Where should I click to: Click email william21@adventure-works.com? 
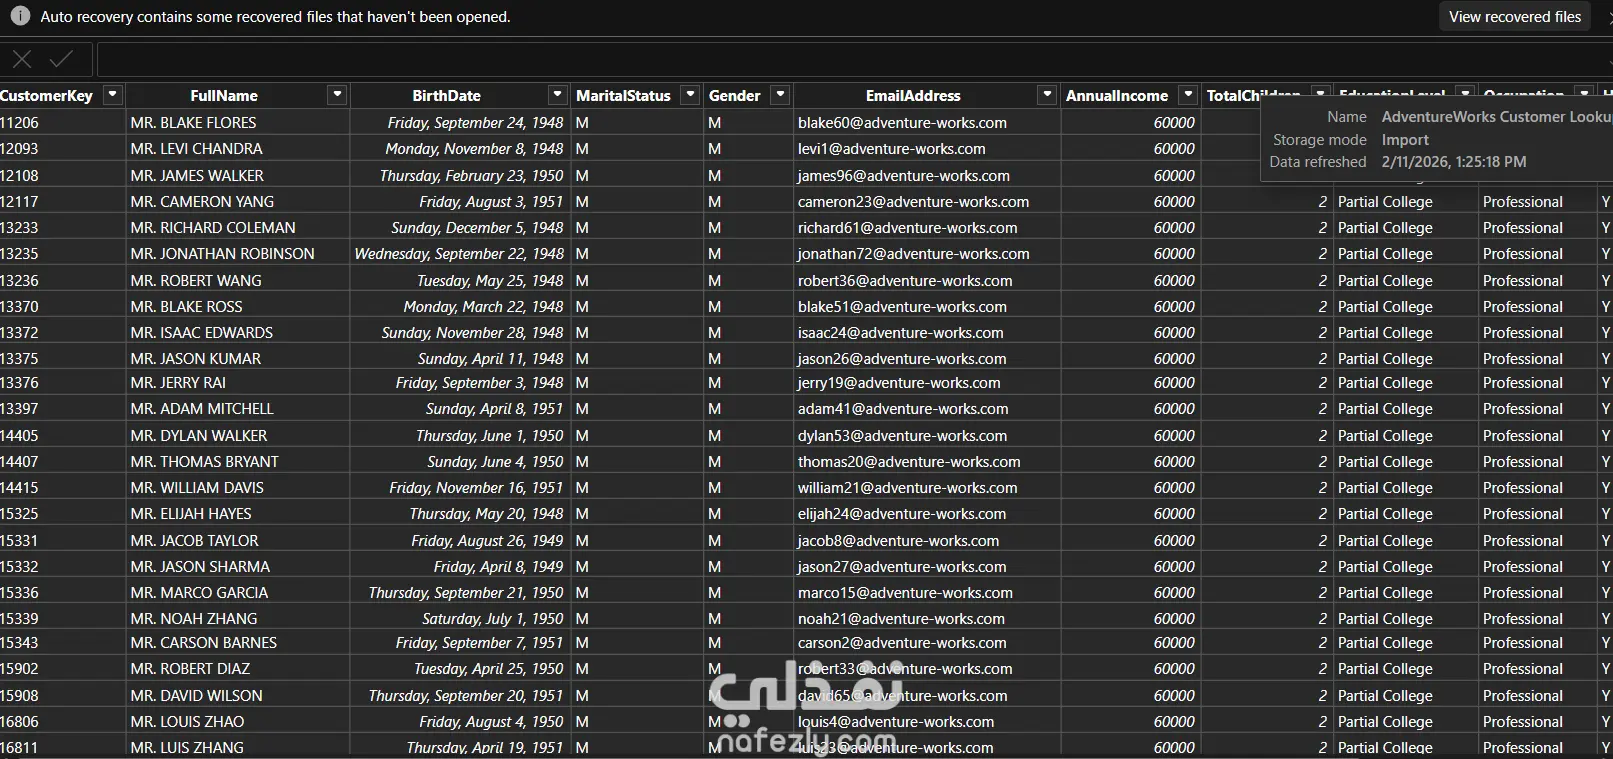907,487
